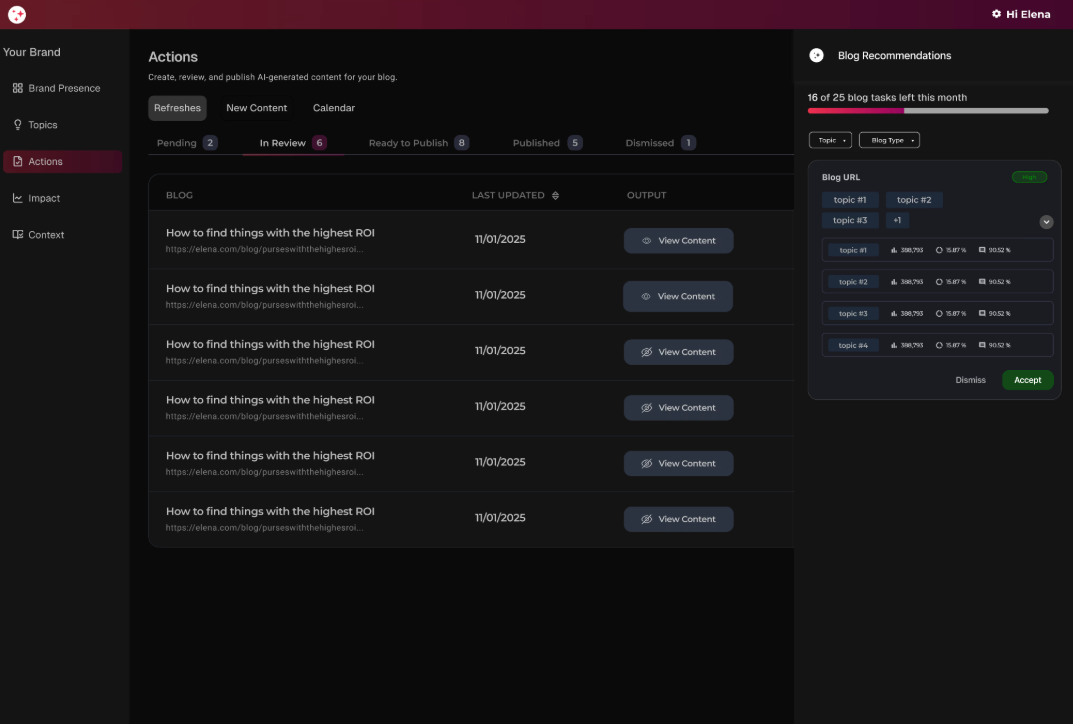Open the Topic filter dropdown
Viewport: 1073px width, 724px height.
click(x=830, y=140)
